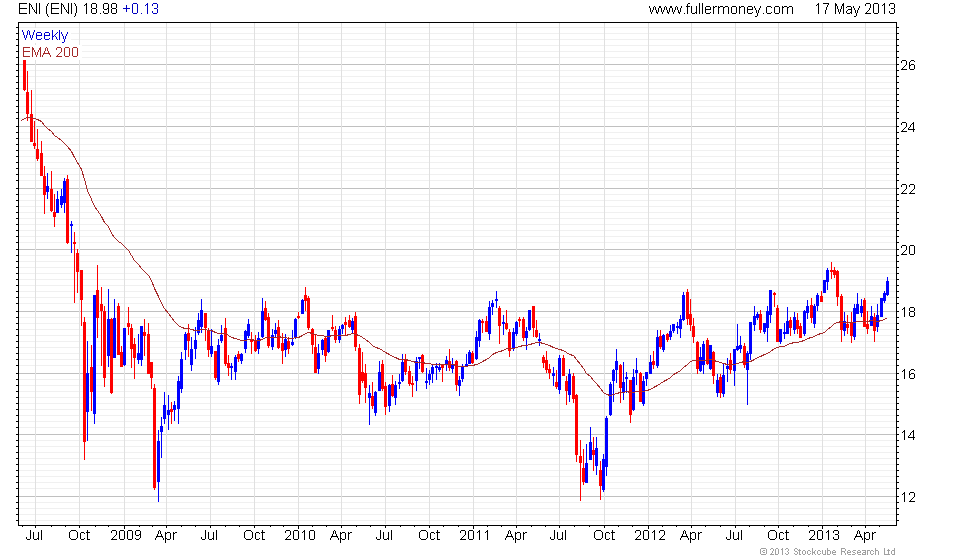Click the date 17 May 2013

pyautogui.click(x=855, y=9)
